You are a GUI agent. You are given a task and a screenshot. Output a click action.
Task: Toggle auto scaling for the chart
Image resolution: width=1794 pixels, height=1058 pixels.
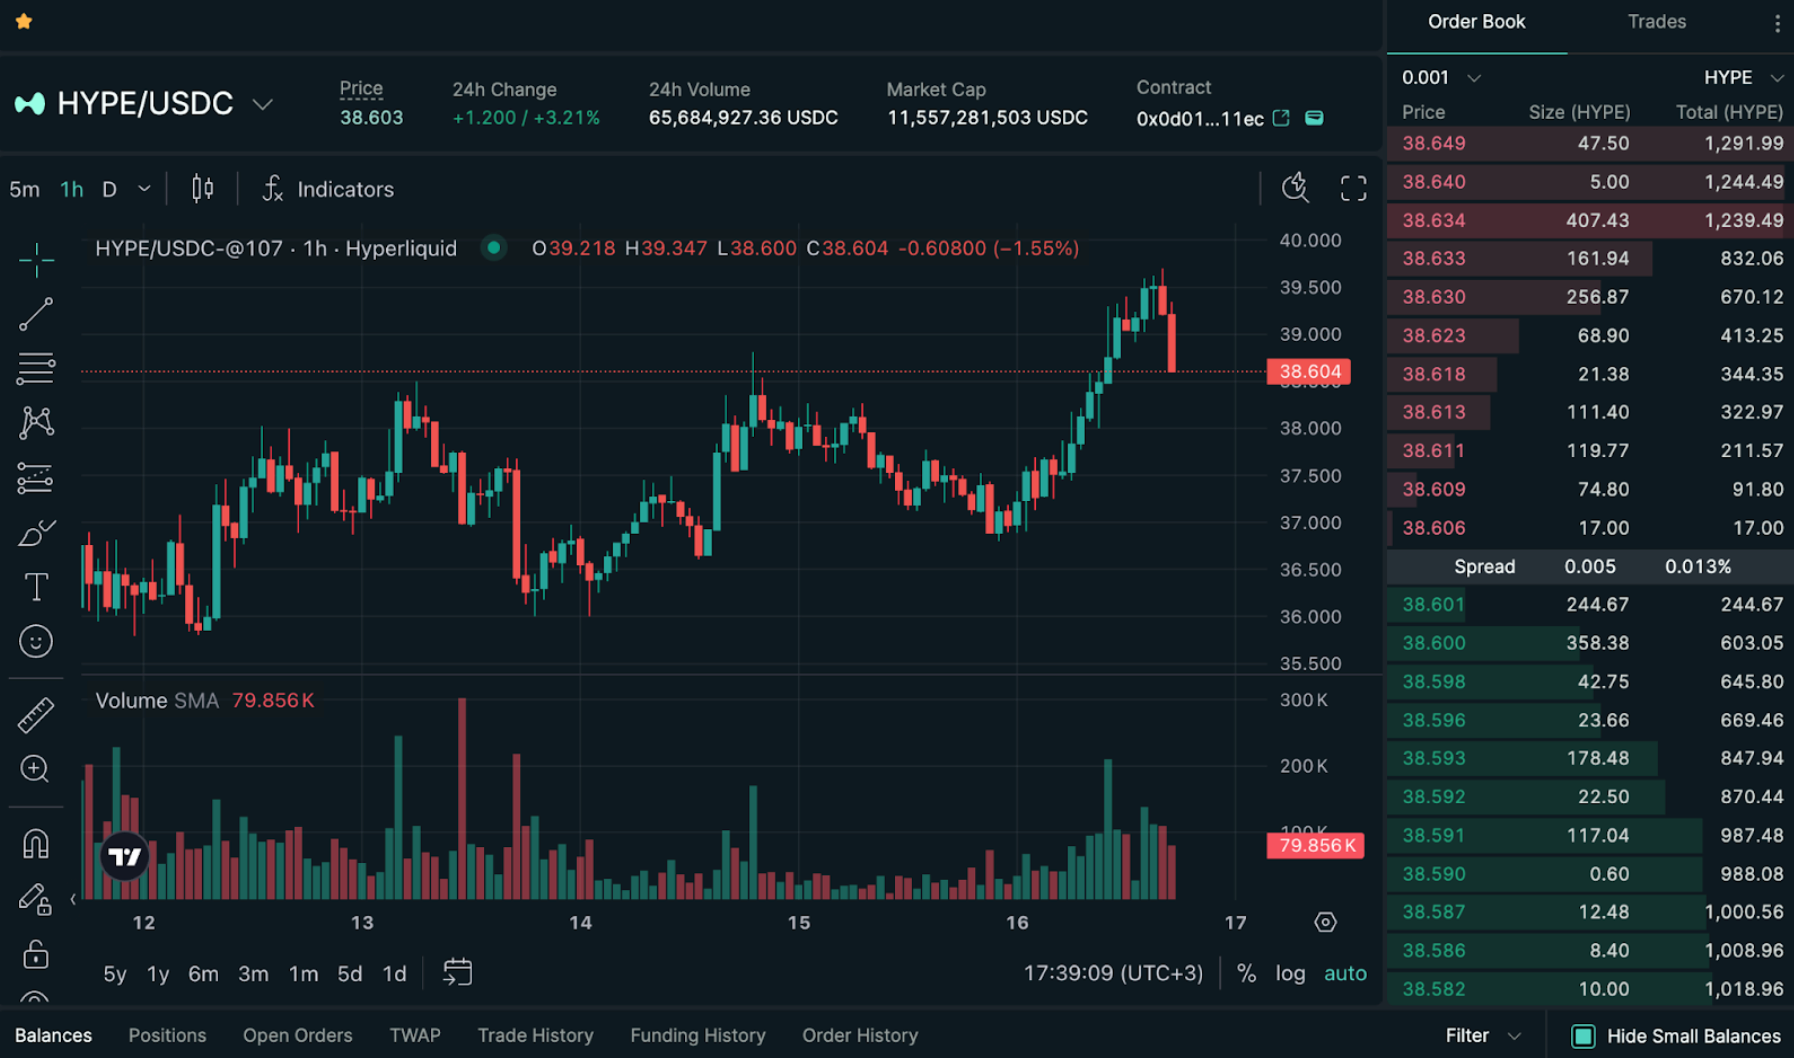[x=1344, y=972]
